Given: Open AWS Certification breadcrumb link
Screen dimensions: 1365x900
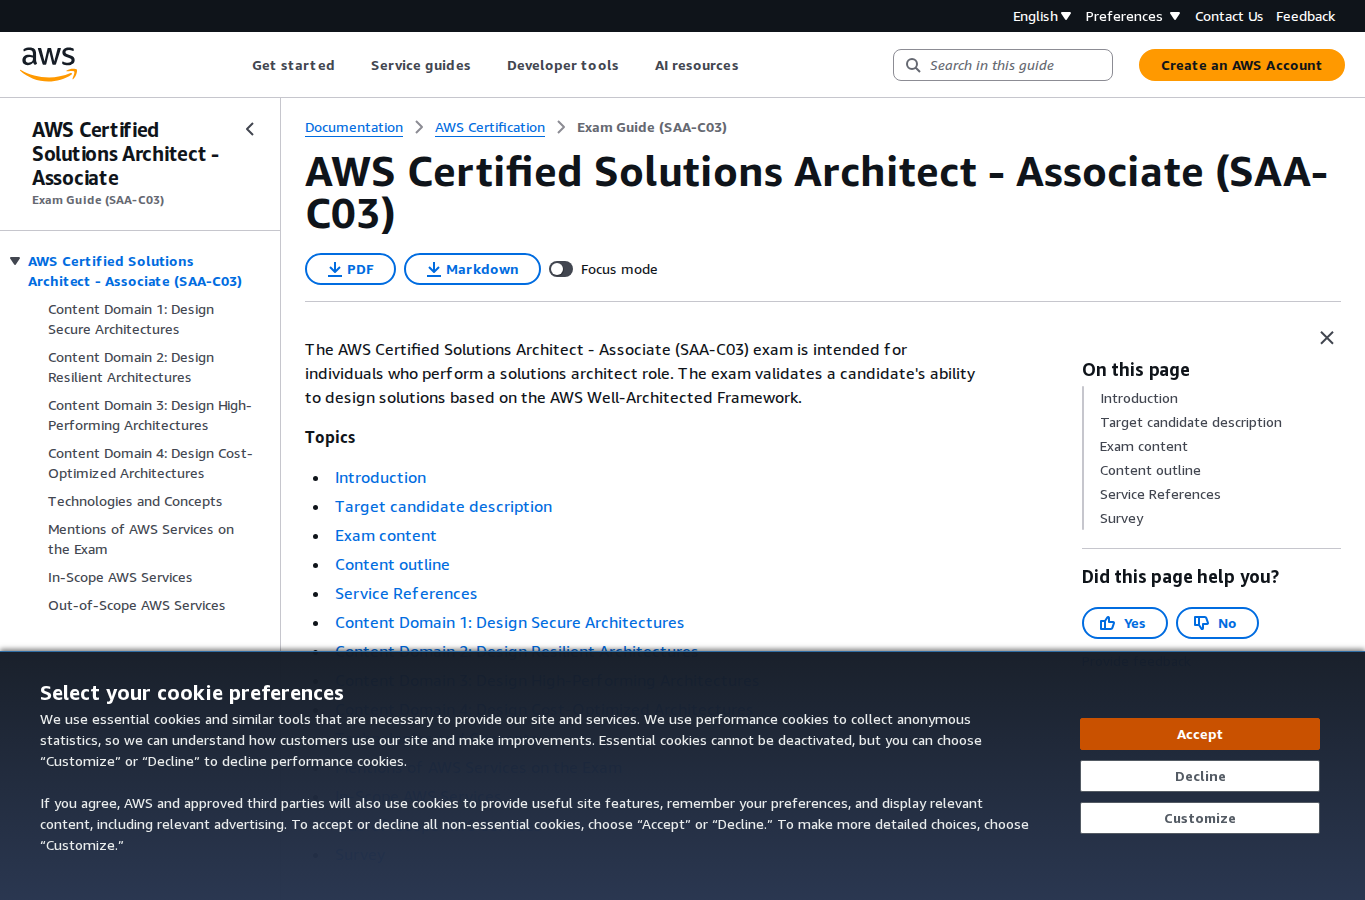Looking at the screenshot, I should (490, 127).
